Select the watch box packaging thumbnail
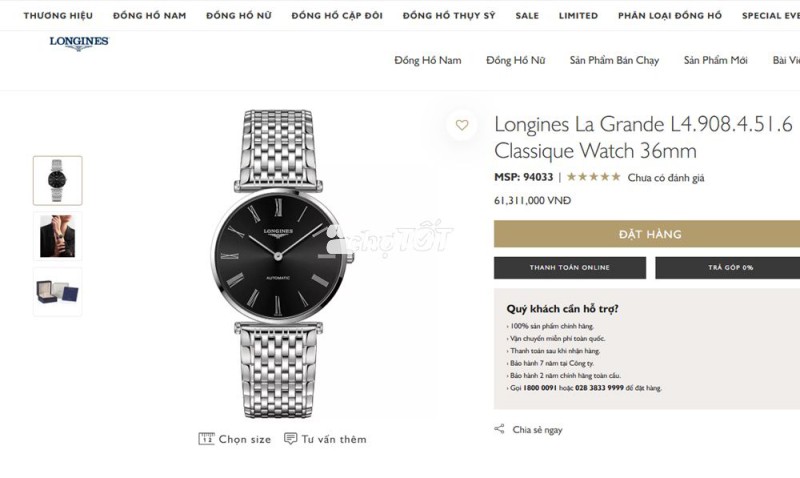The image size is (800, 478). pos(58,292)
